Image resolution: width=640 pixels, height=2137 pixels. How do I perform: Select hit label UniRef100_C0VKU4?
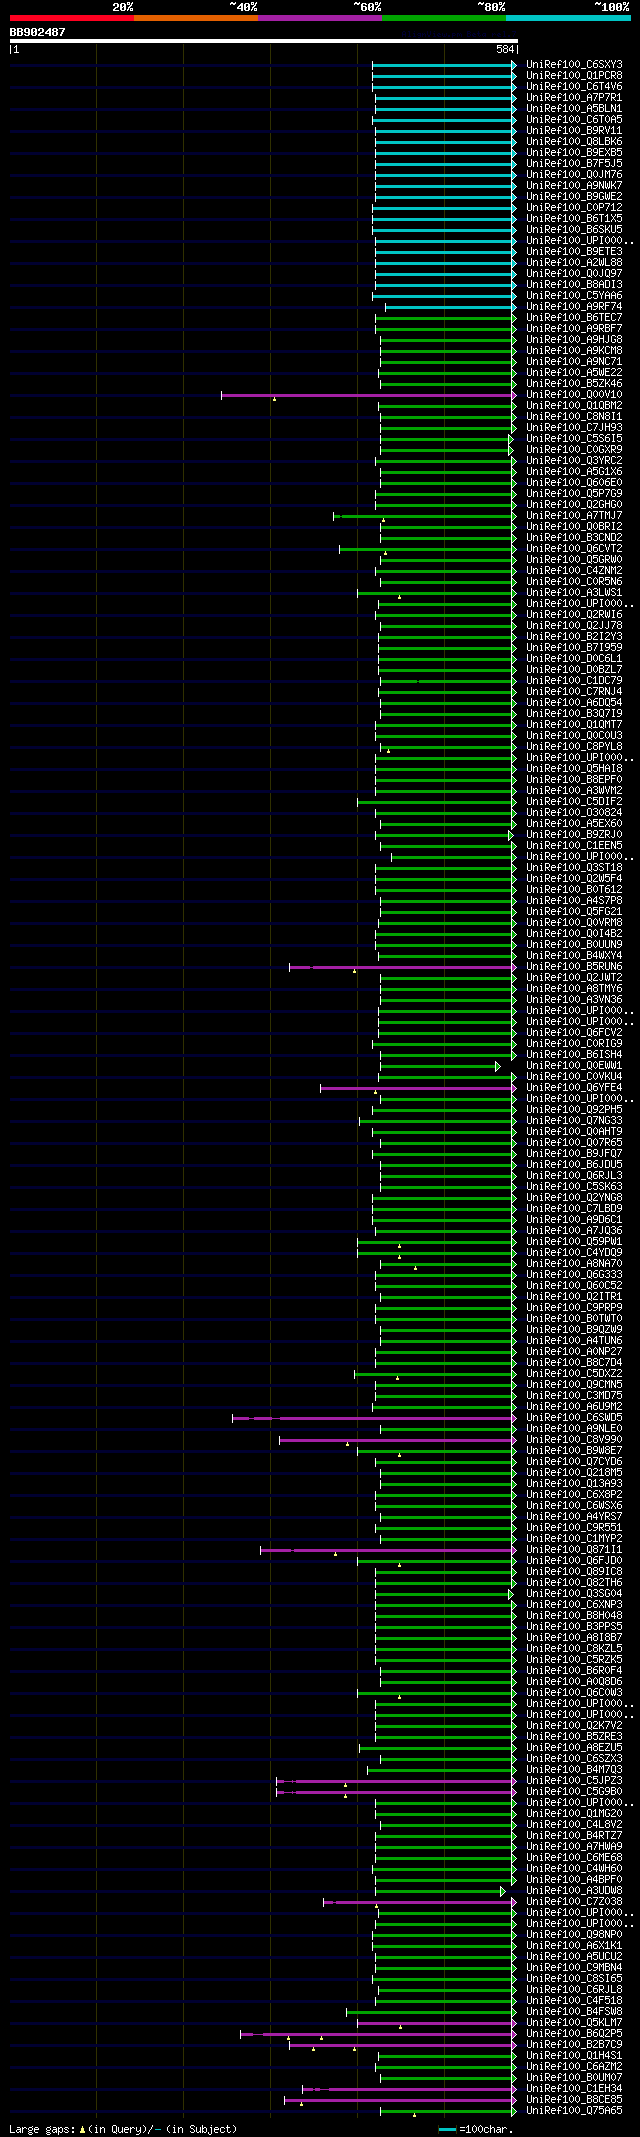pos(574,1076)
